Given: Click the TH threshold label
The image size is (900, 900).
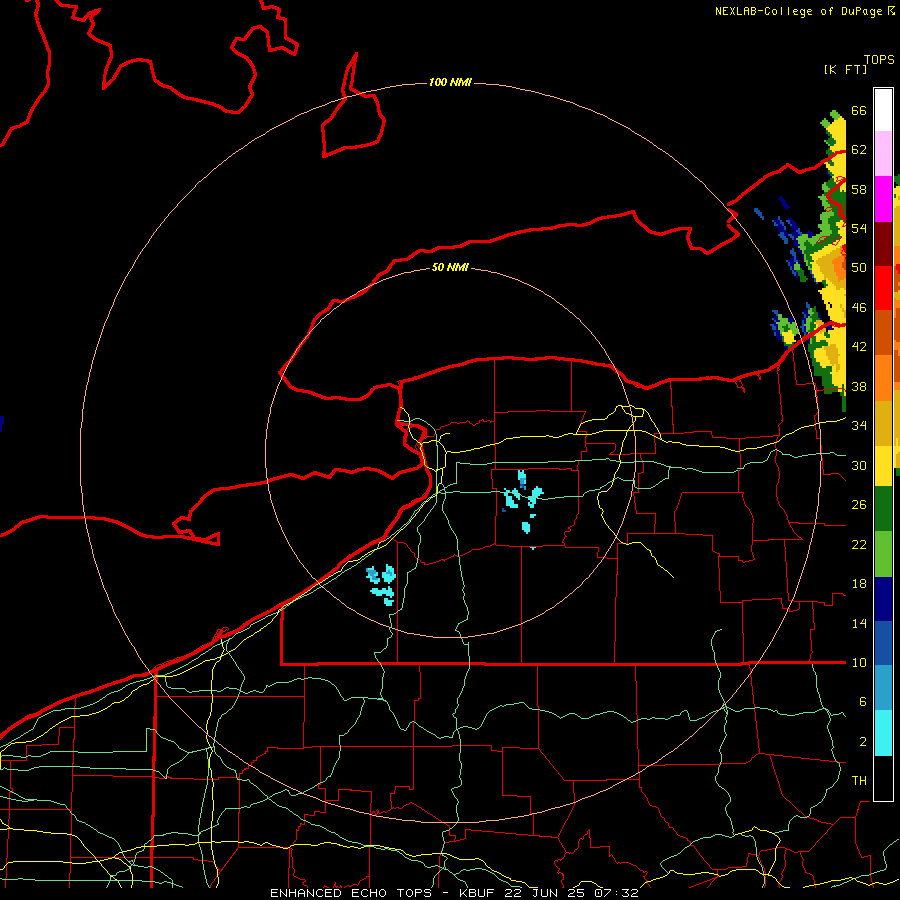Looking at the screenshot, I should (x=859, y=780).
